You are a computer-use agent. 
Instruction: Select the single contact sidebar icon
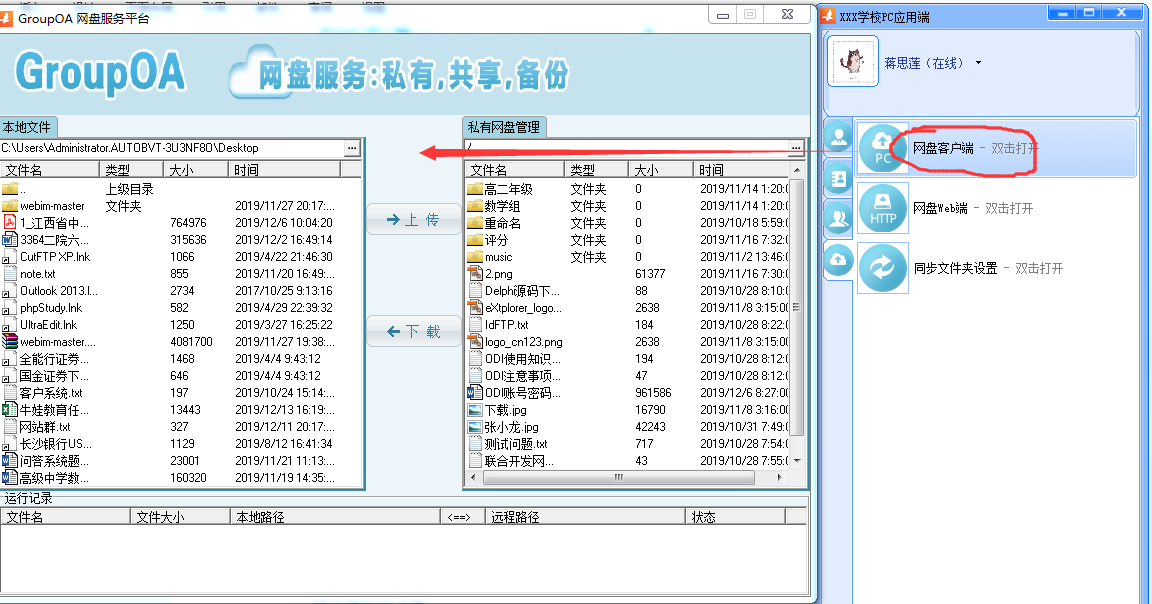point(838,138)
